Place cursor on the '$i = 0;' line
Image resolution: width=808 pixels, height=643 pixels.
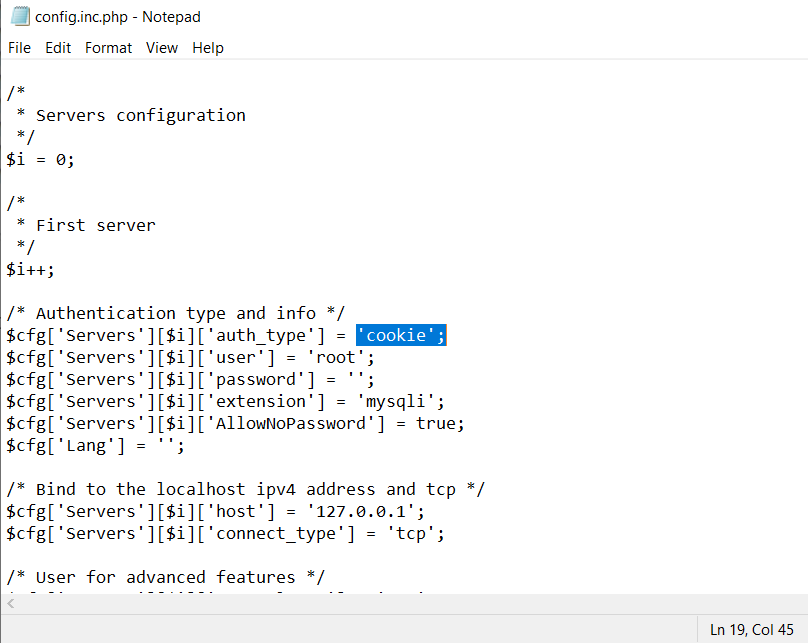tap(40, 159)
